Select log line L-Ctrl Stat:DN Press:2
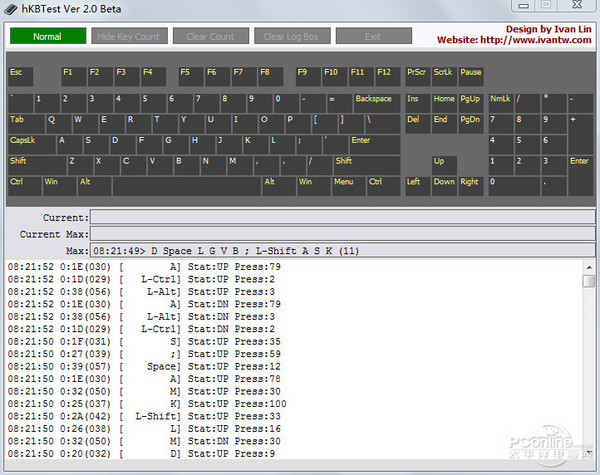This screenshot has width=600, height=475. (141, 329)
